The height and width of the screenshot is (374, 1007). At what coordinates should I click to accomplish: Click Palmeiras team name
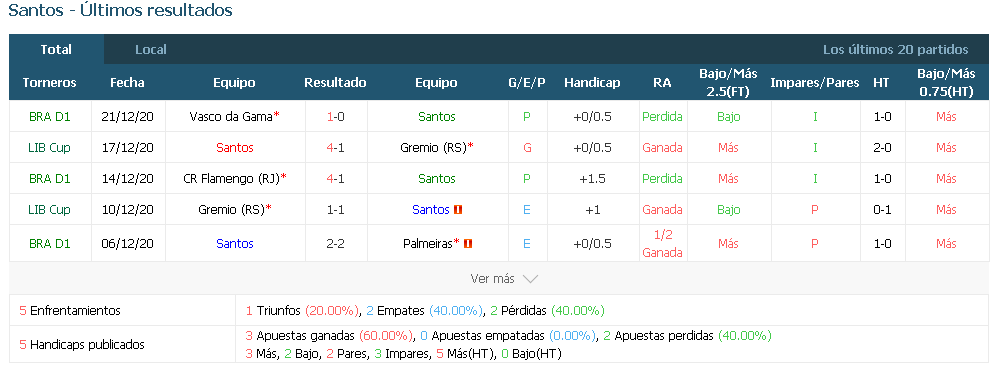(428, 244)
